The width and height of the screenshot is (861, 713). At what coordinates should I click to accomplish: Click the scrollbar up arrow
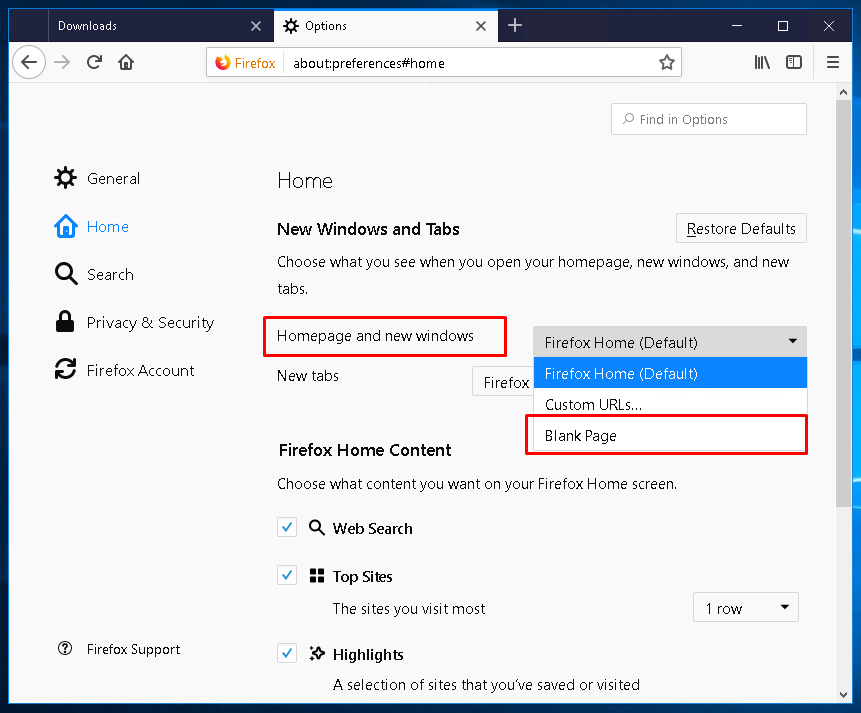(843, 92)
